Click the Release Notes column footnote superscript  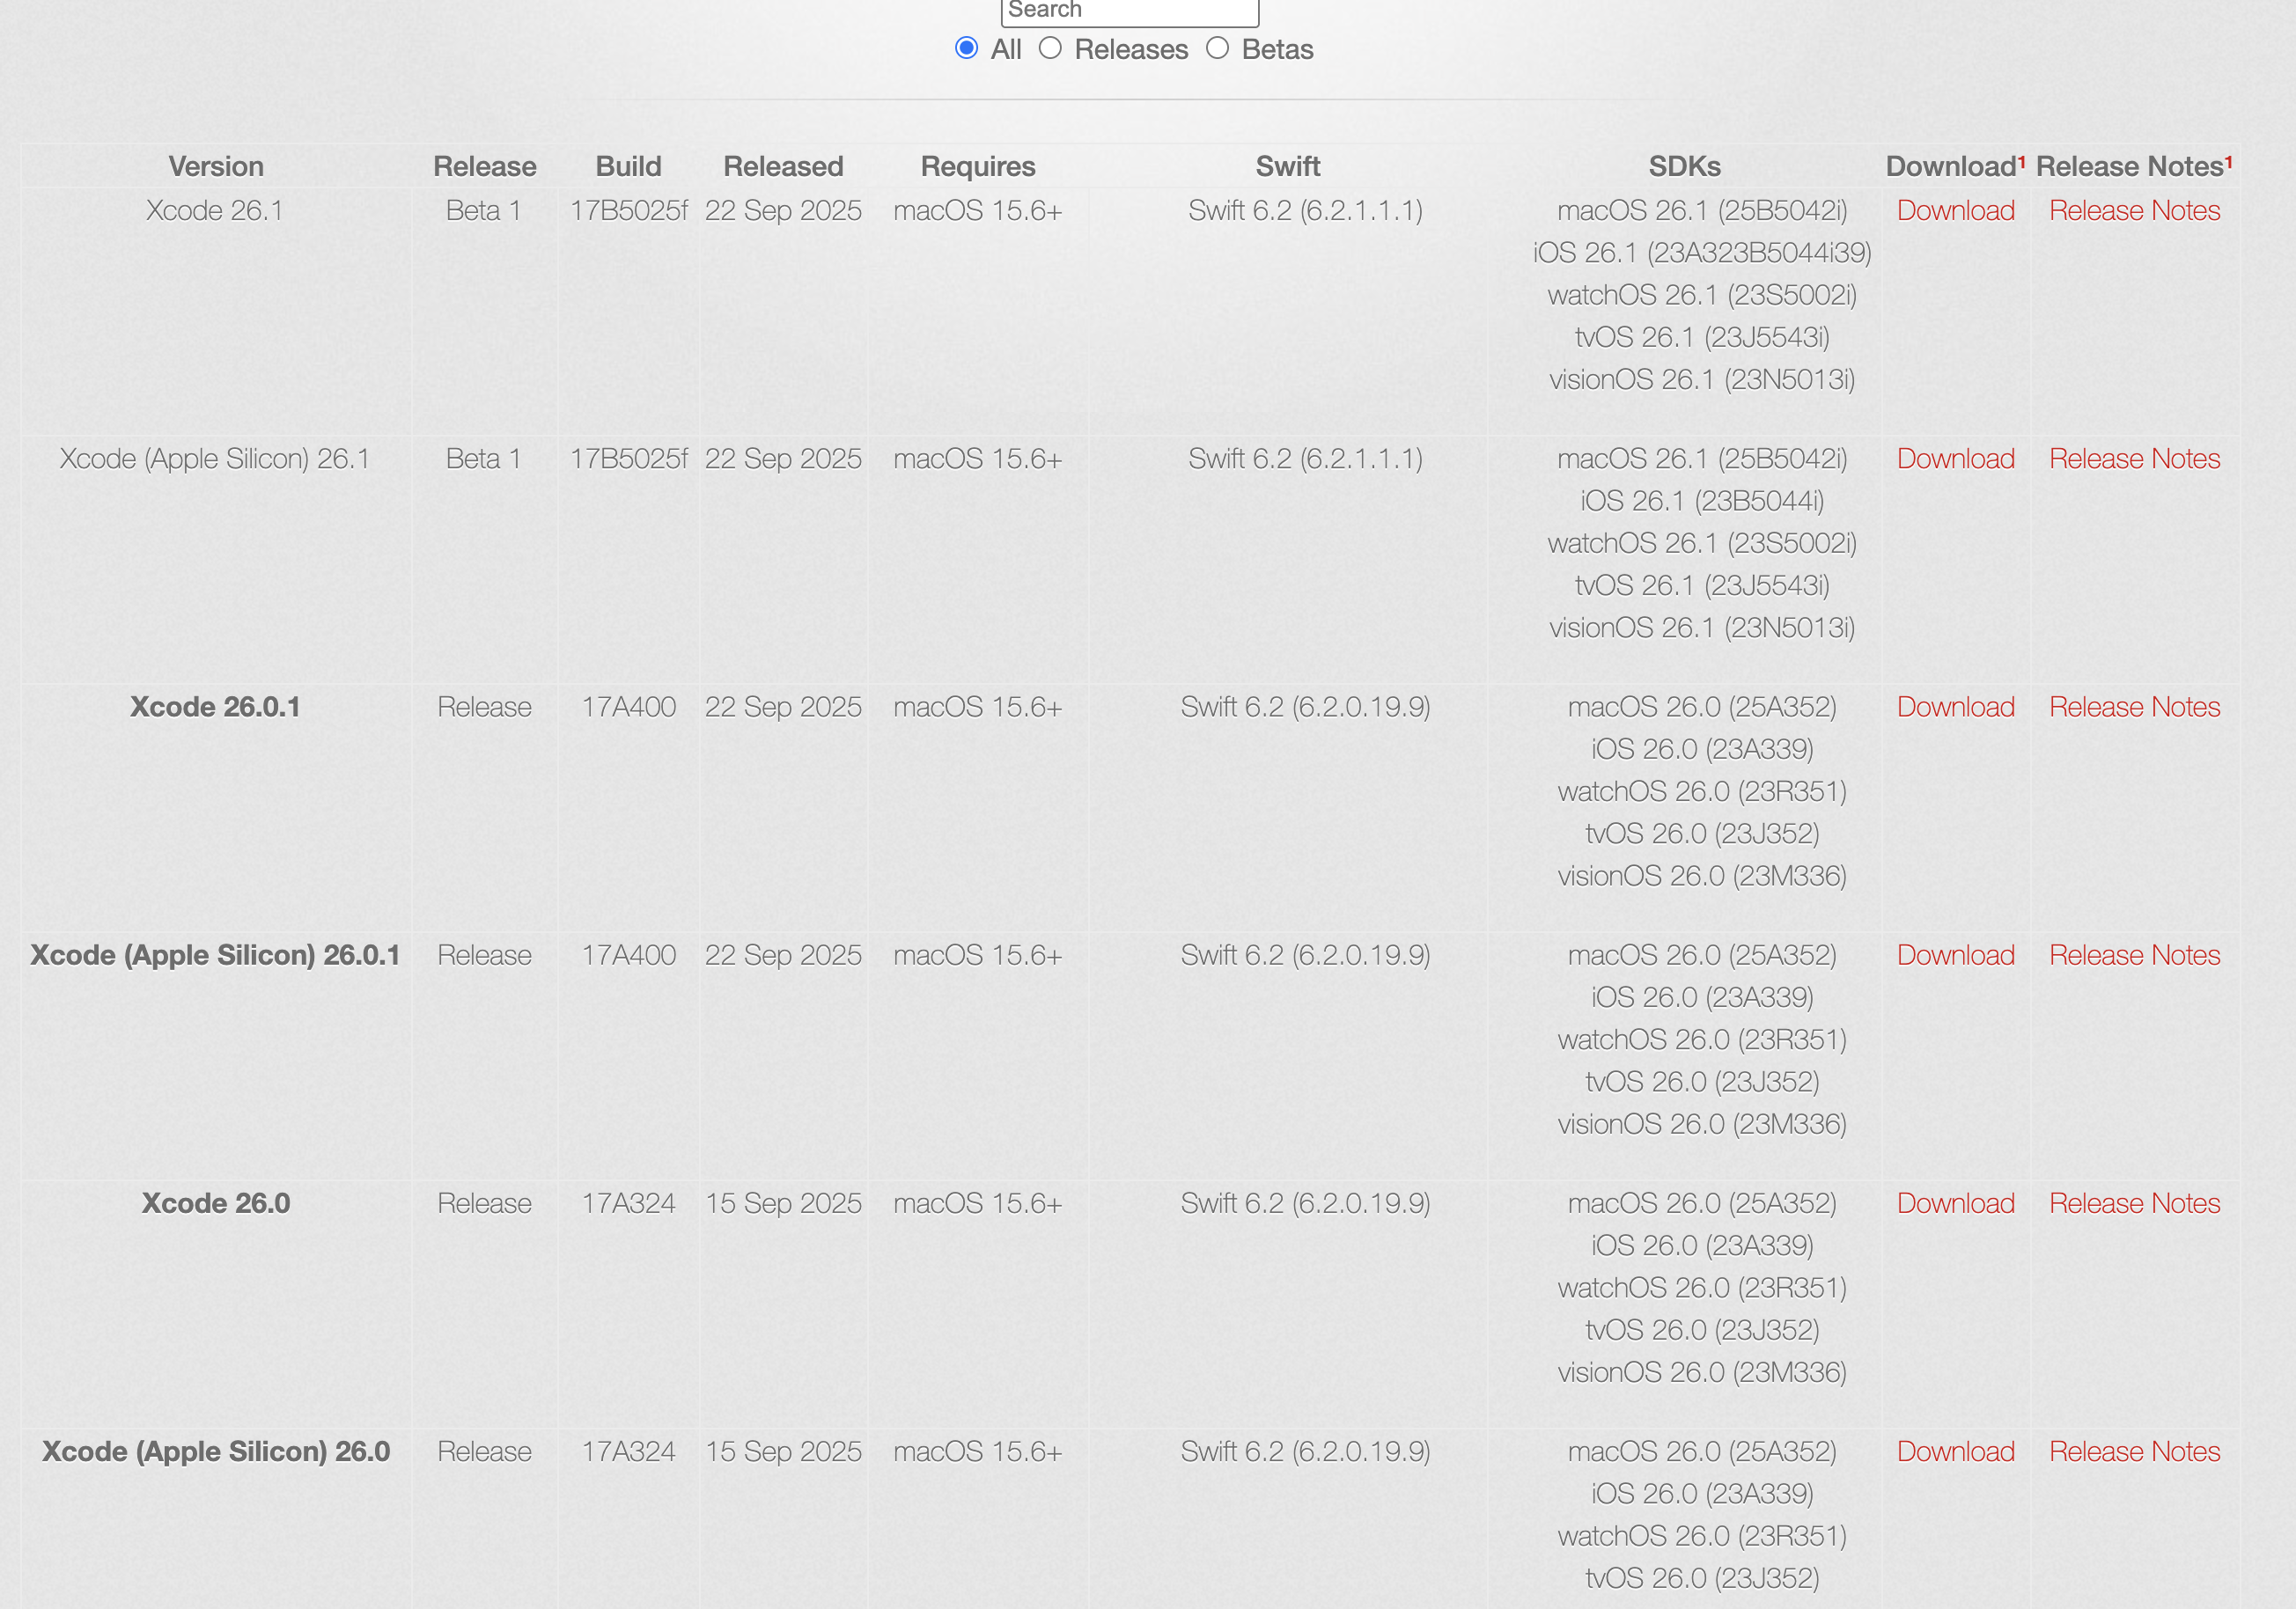[x=2228, y=160]
